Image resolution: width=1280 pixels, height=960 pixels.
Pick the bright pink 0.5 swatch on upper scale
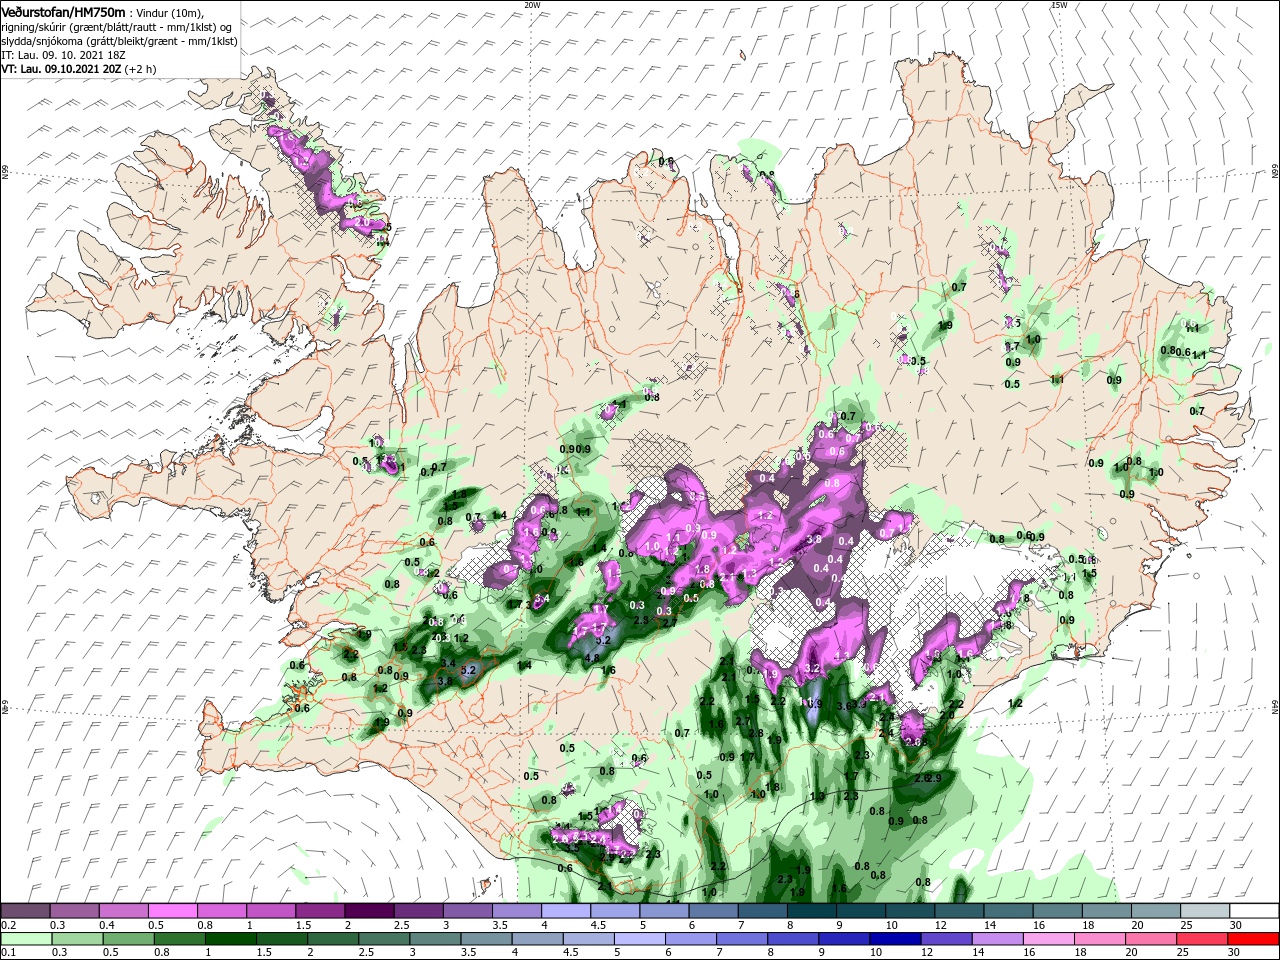(172, 911)
